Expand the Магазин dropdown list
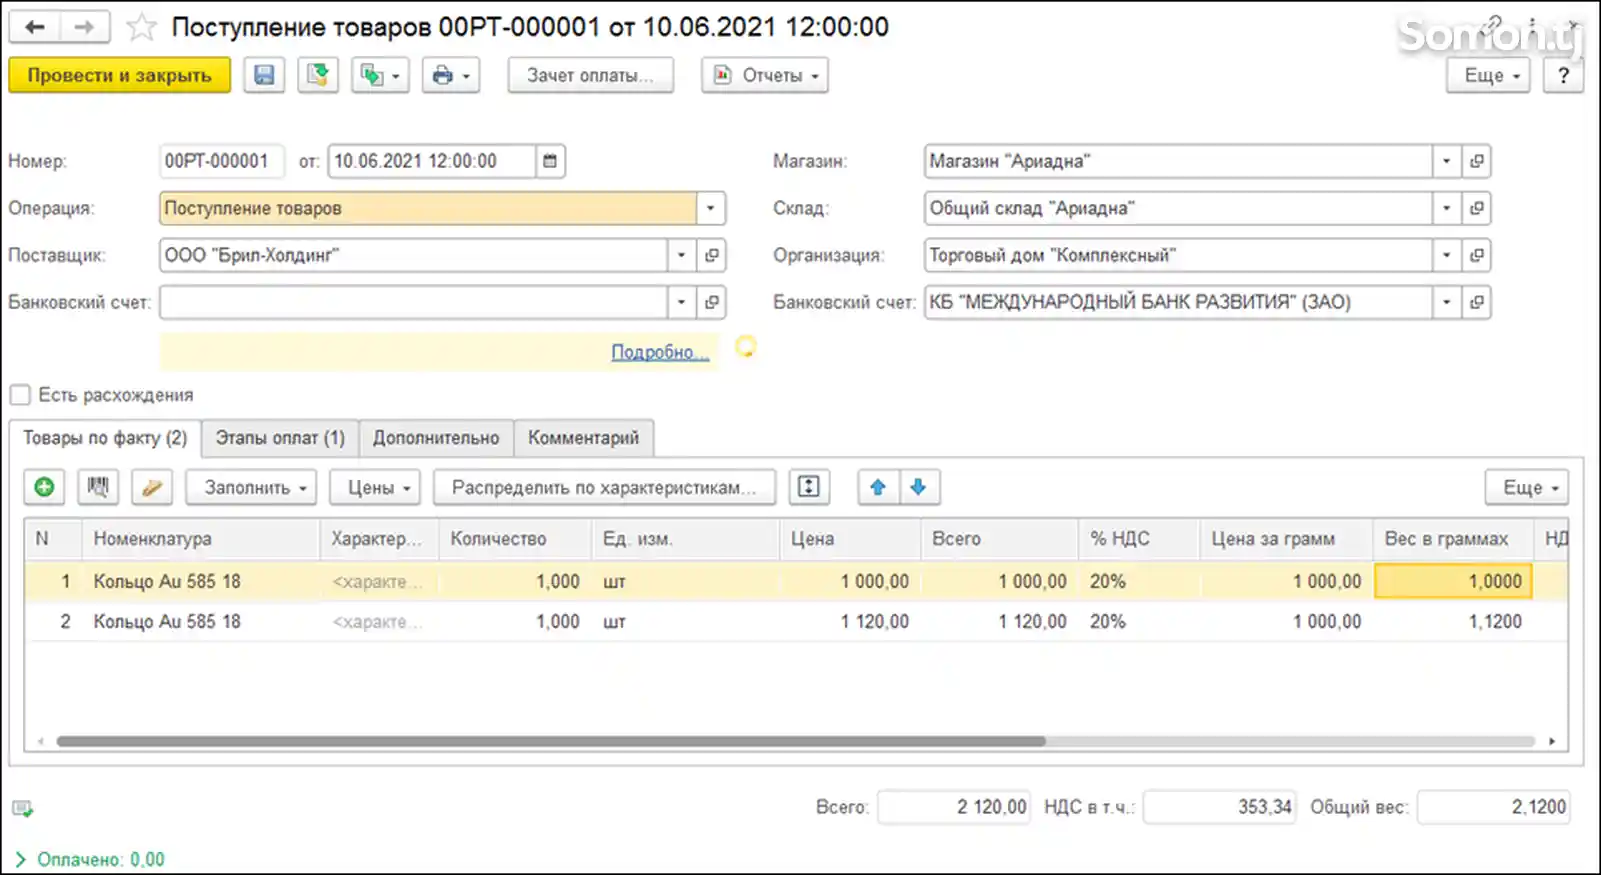This screenshot has height=875, width=1601. point(1446,161)
